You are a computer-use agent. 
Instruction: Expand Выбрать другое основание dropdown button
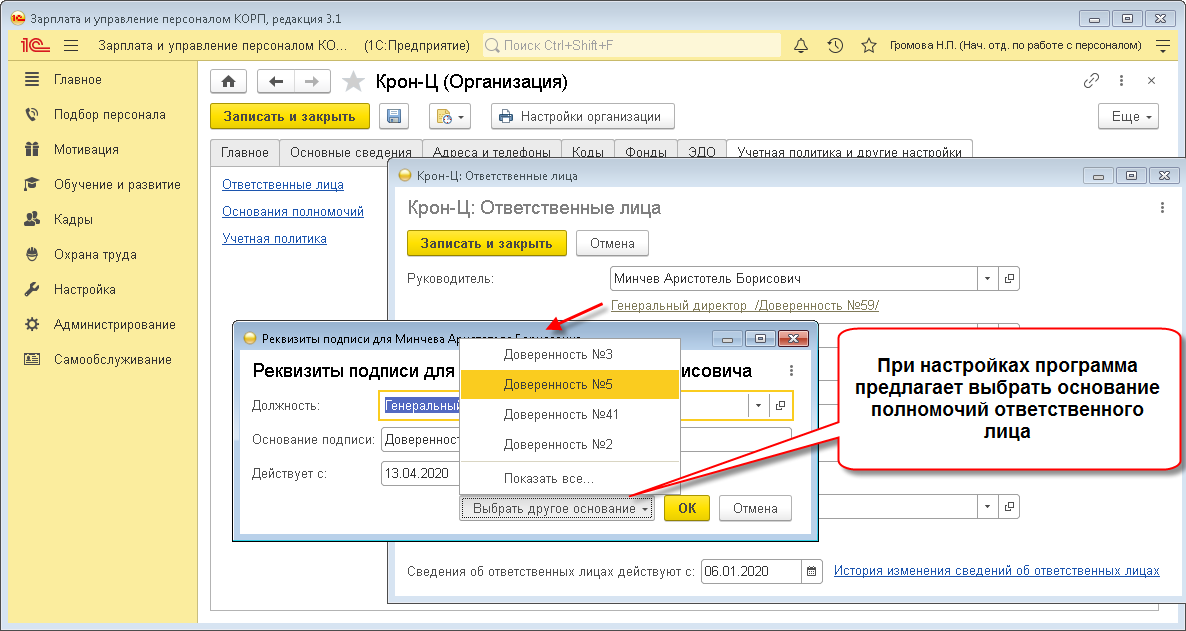point(557,508)
